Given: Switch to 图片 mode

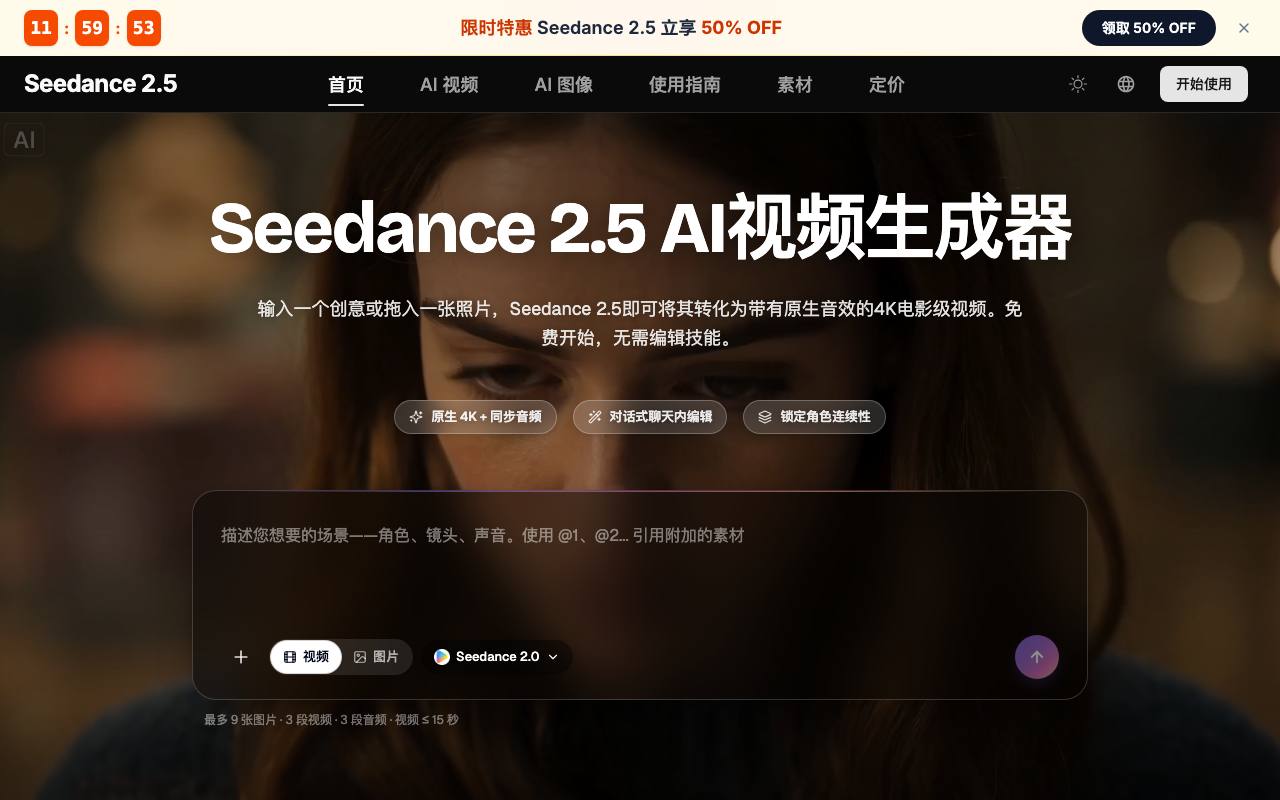Looking at the screenshot, I should coord(376,657).
